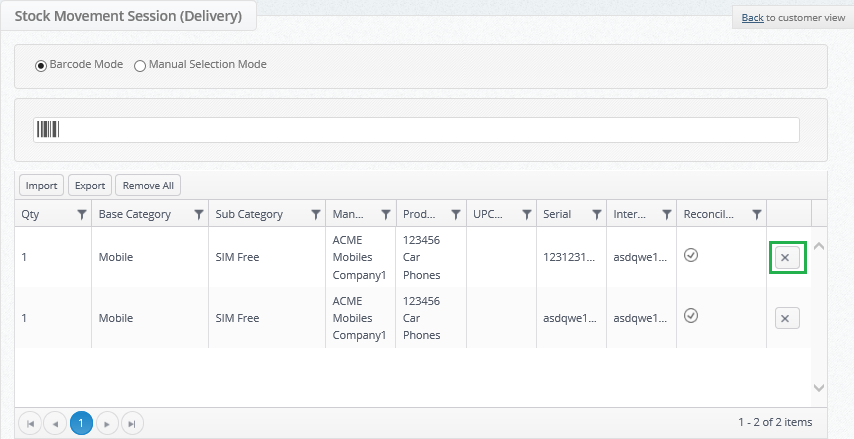The image size is (854, 439).
Task: Click the Import button
Action: tap(41, 185)
